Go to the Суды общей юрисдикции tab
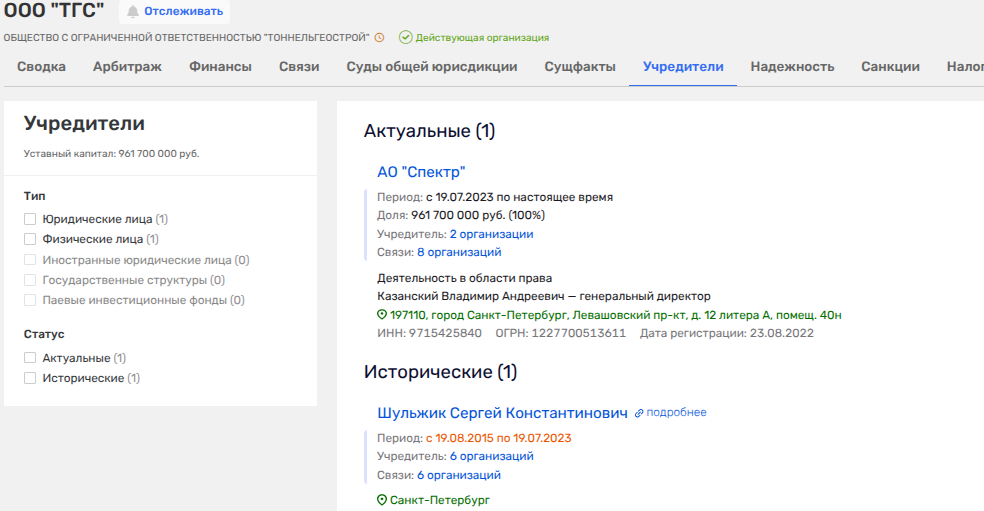 pyautogui.click(x=432, y=67)
